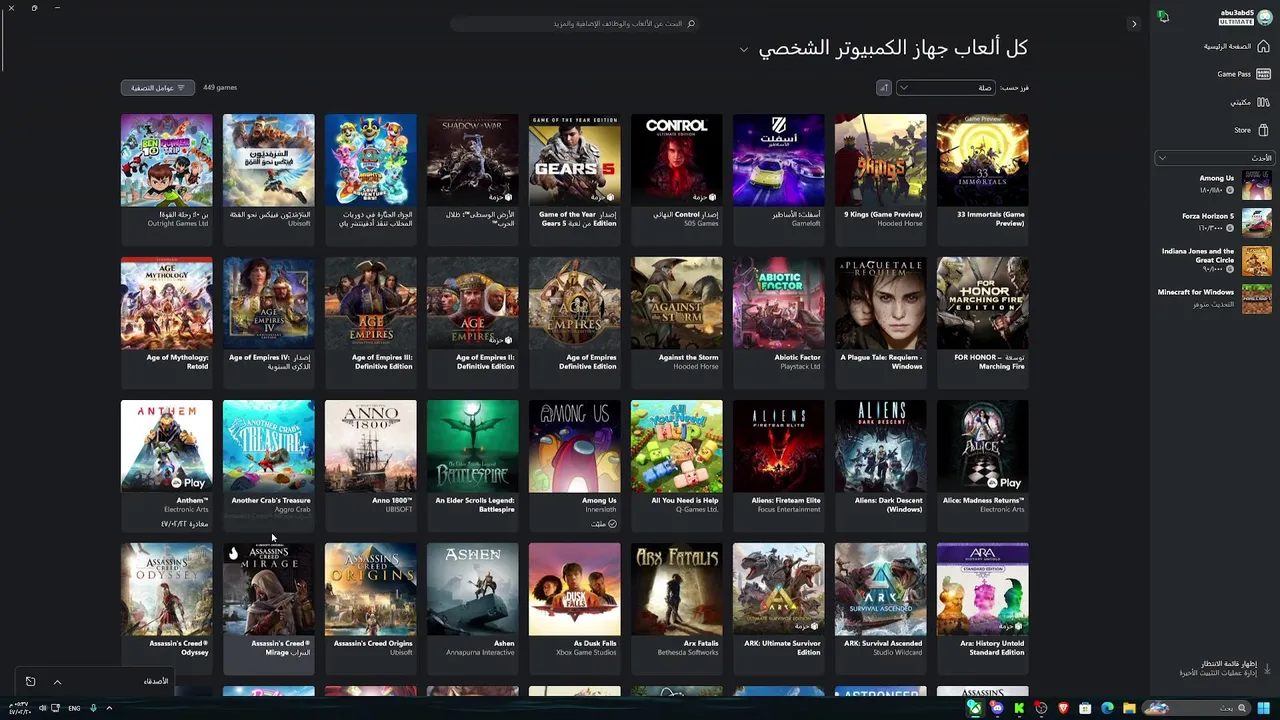Open 9 Kings Game Preview tile
1280x720 pixels.
[880, 178]
